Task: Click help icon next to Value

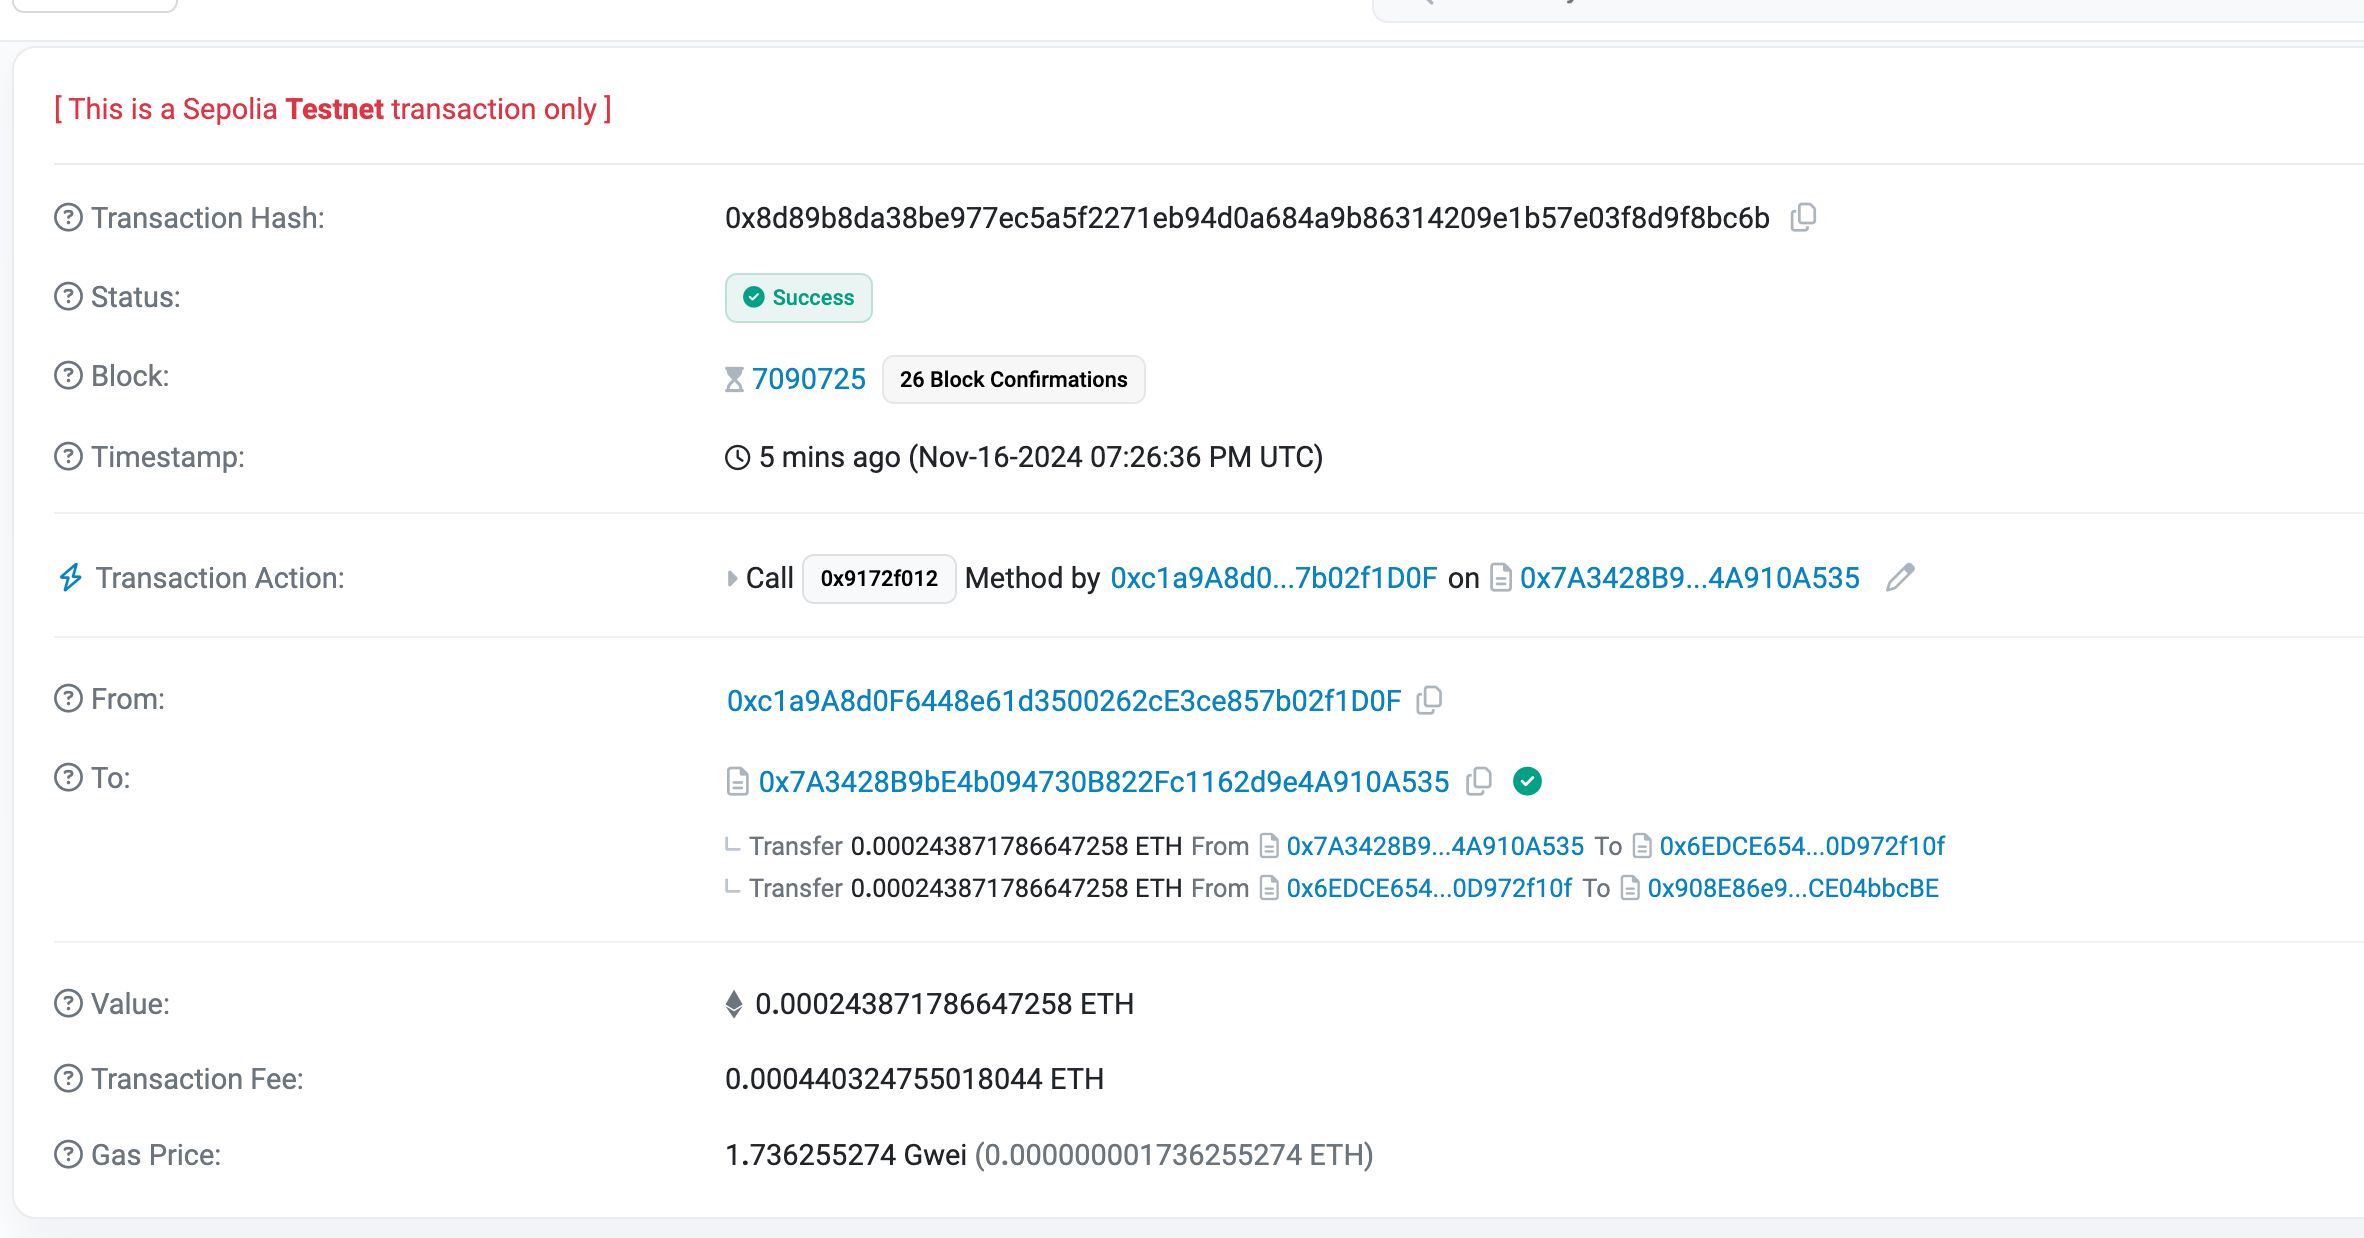Action: coord(68,1003)
